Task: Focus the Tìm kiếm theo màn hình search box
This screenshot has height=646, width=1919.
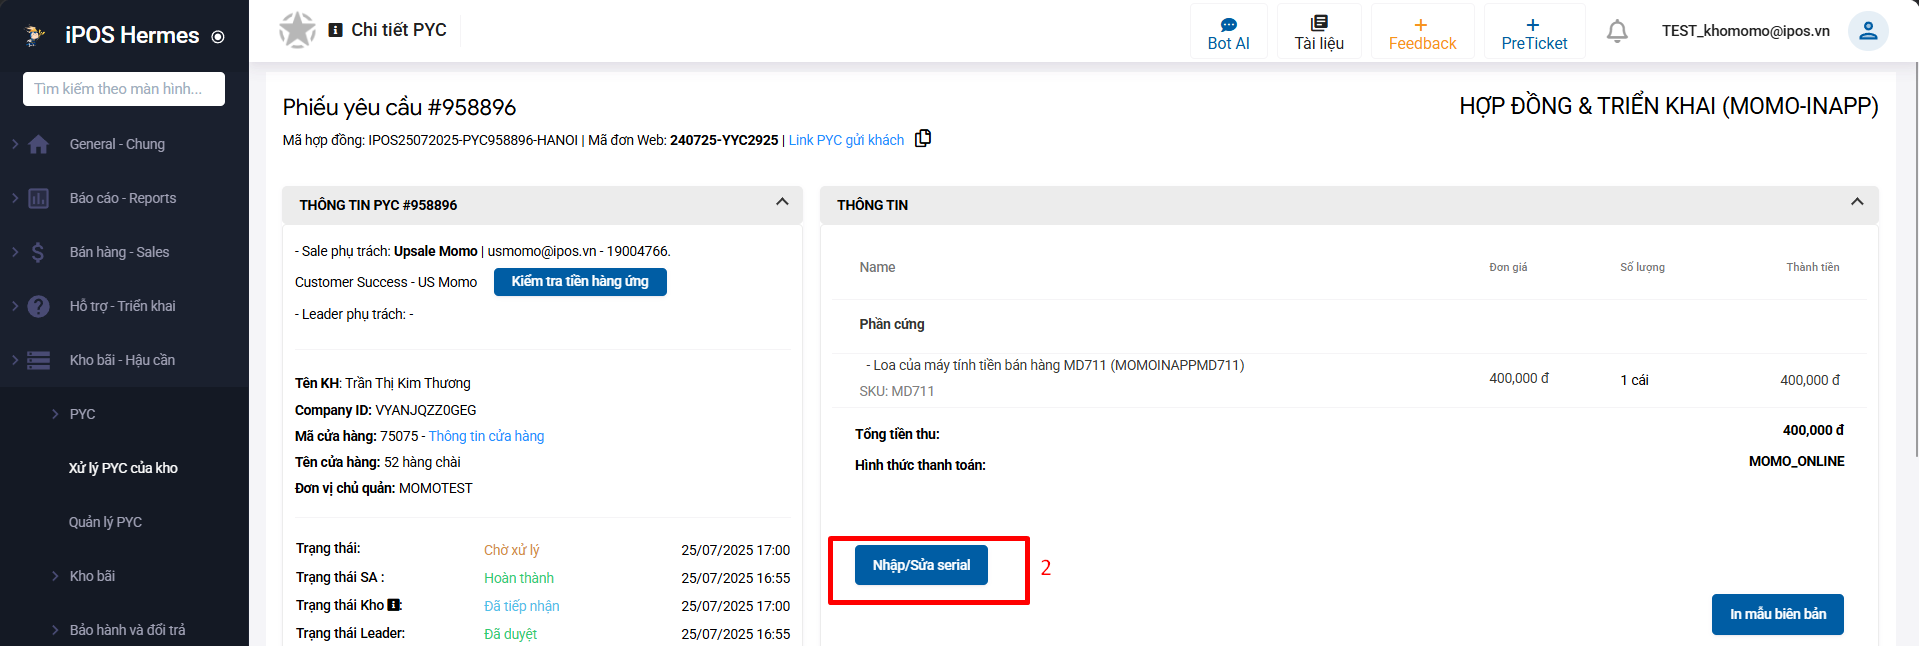Action: pyautogui.click(x=123, y=89)
